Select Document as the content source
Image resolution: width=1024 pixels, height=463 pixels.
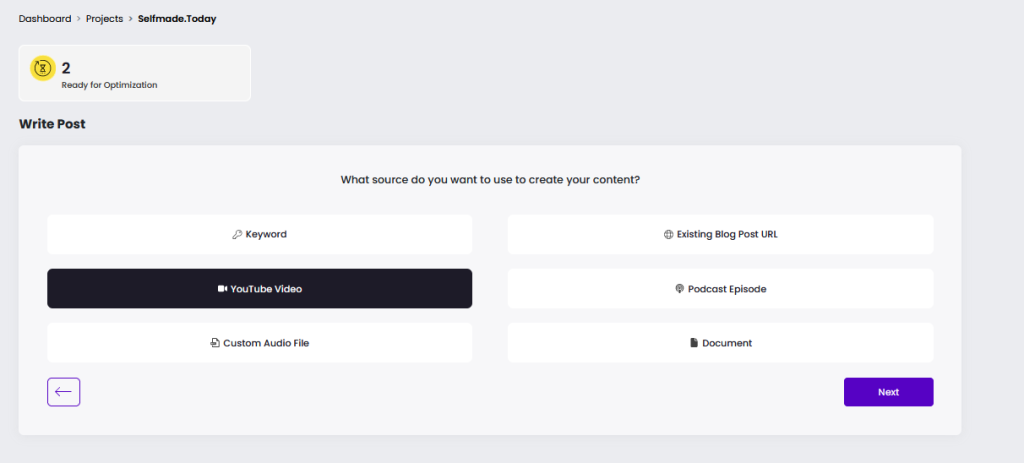click(x=720, y=343)
